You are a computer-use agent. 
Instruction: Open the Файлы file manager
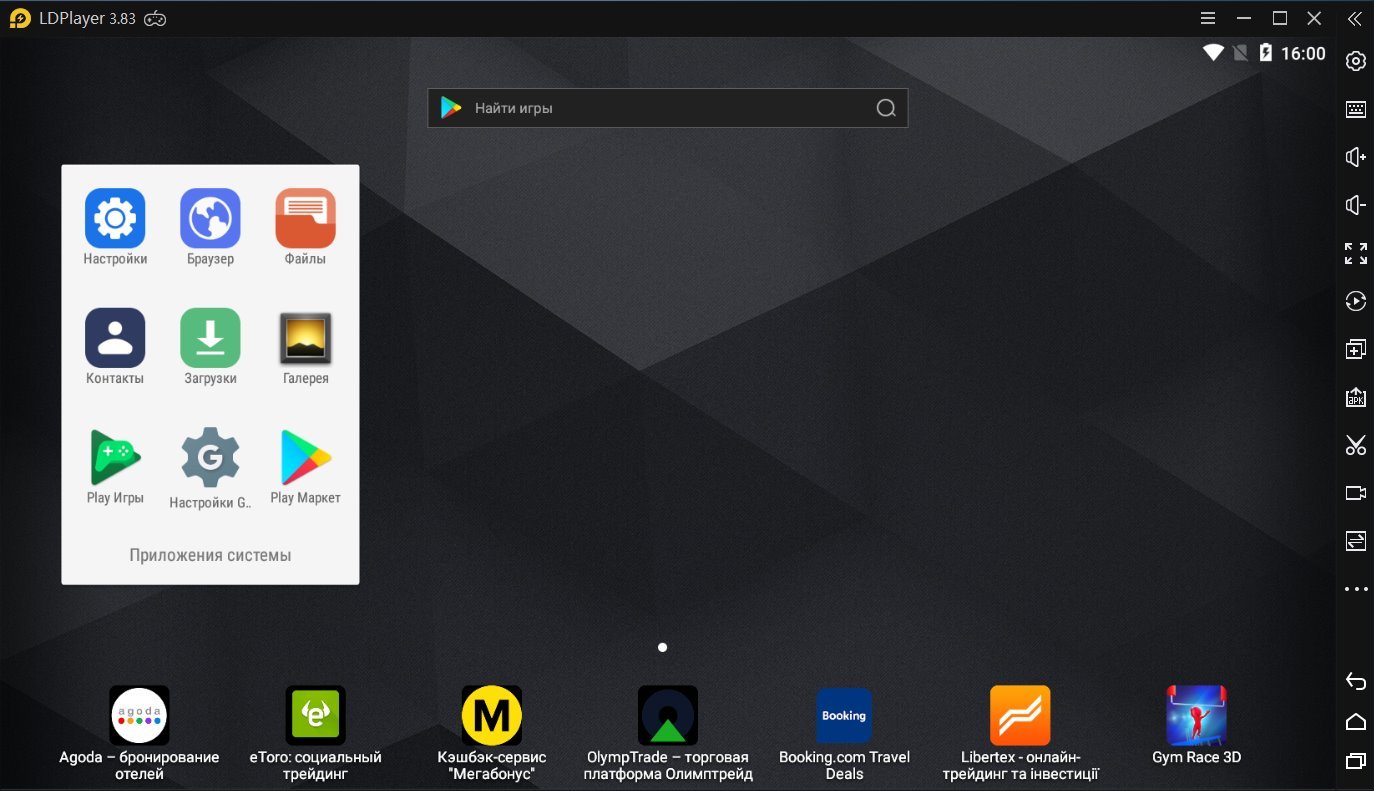coord(305,218)
